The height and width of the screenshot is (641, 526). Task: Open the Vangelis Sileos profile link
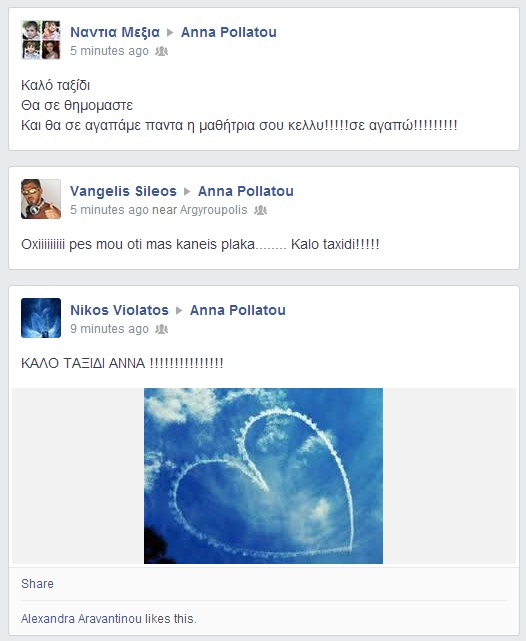click(123, 191)
